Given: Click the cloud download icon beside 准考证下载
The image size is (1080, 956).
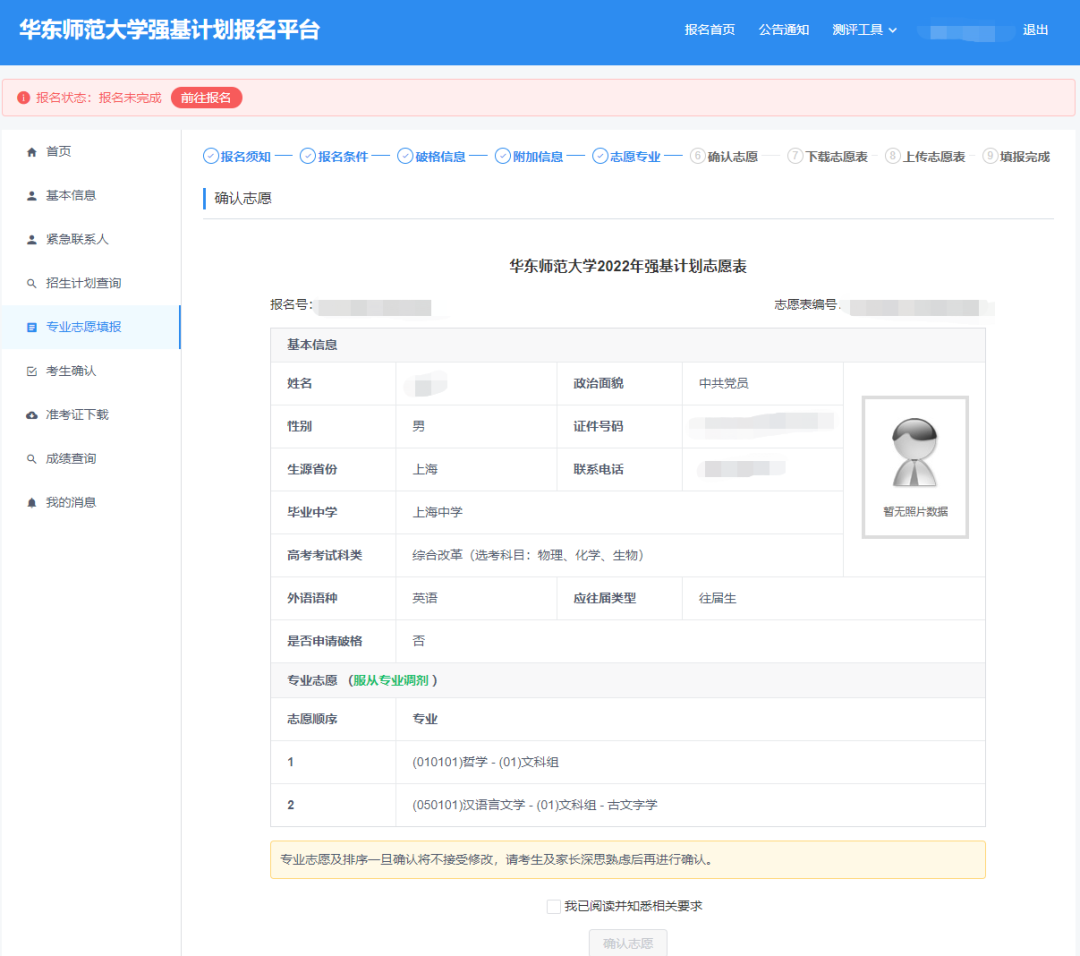Looking at the screenshot, I should (x=31, y=415).
